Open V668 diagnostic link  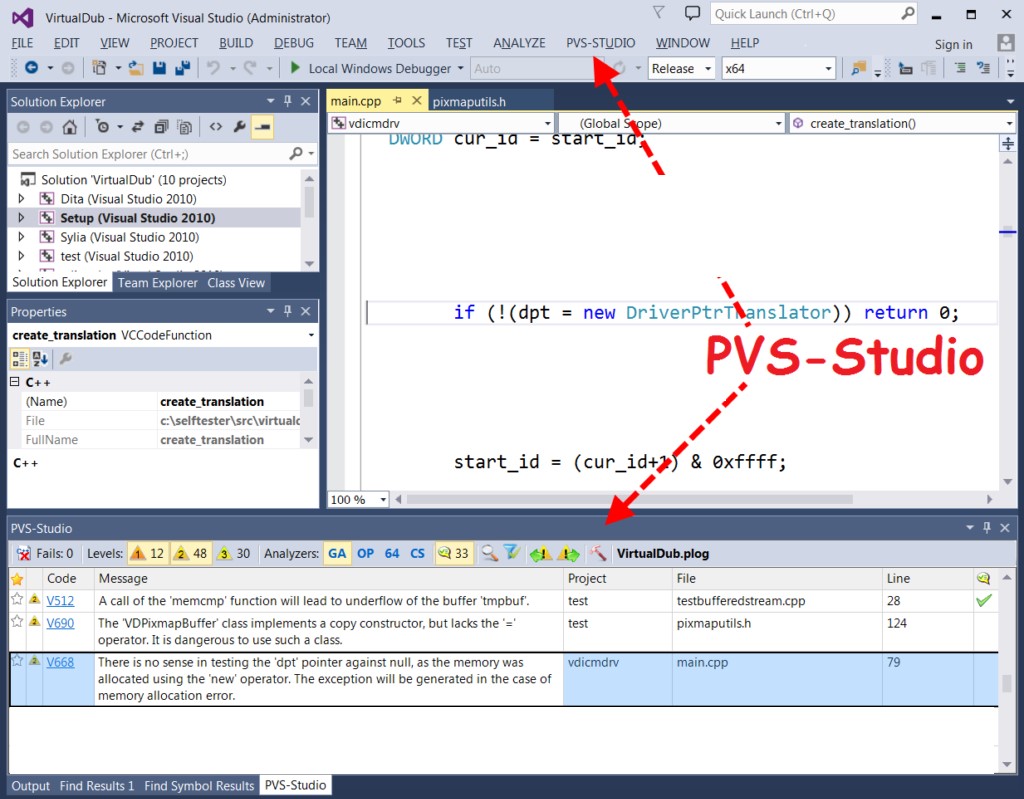60,662
